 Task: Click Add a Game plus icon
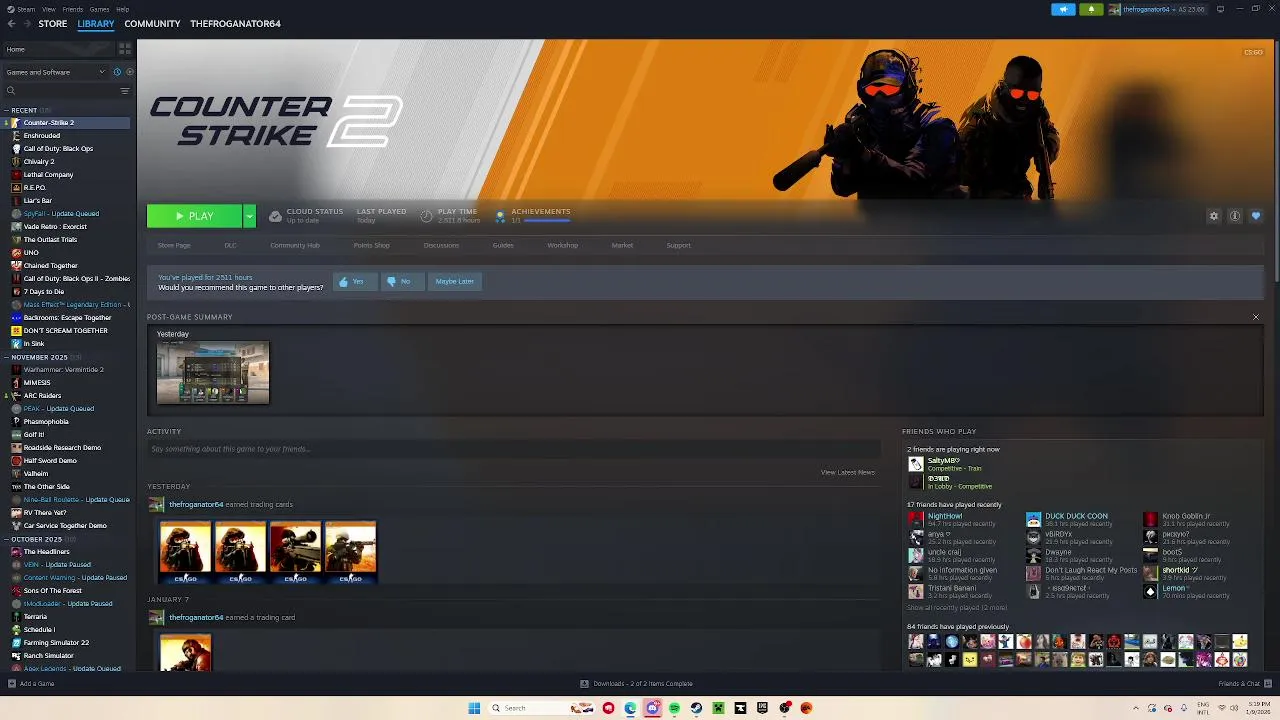11,683
